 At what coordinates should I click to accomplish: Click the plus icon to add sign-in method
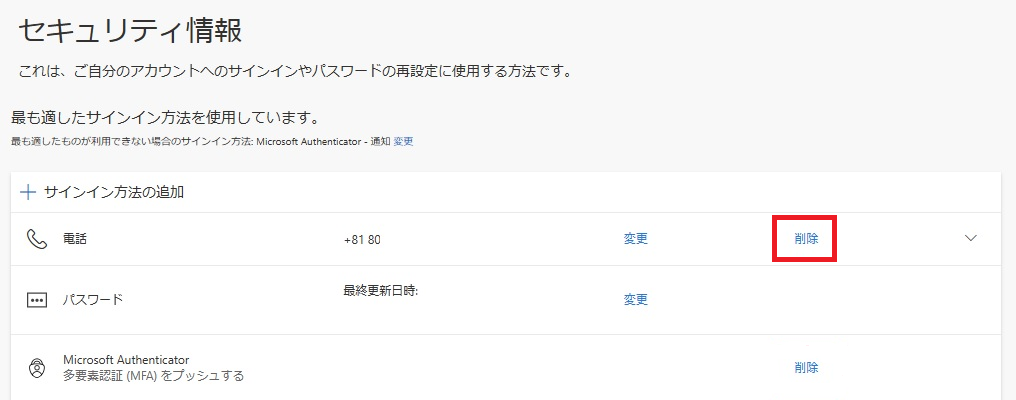pyautogui.click(x=28, y=192)
